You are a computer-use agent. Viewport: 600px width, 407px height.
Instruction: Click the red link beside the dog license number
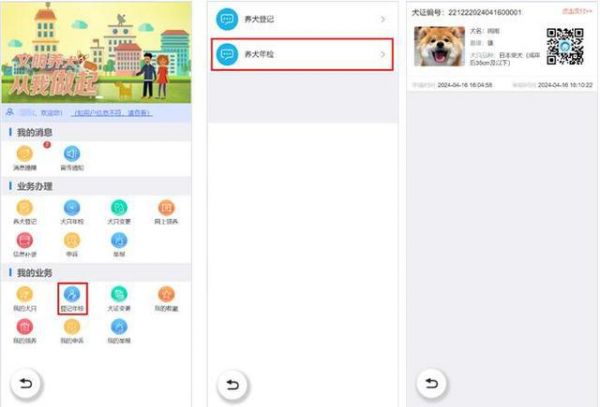(577, 11)
